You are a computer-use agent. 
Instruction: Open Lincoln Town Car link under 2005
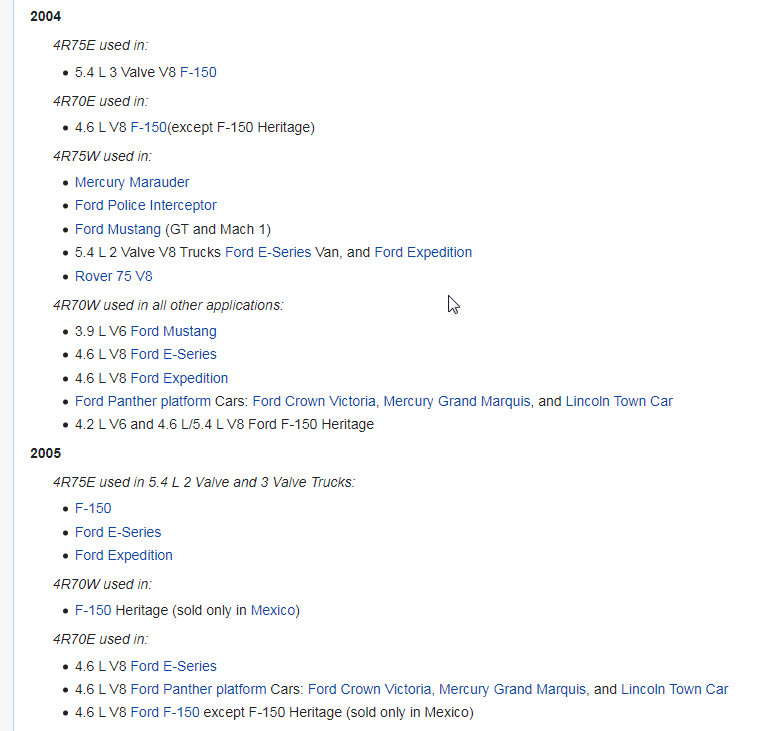click(x=674, y=689)
